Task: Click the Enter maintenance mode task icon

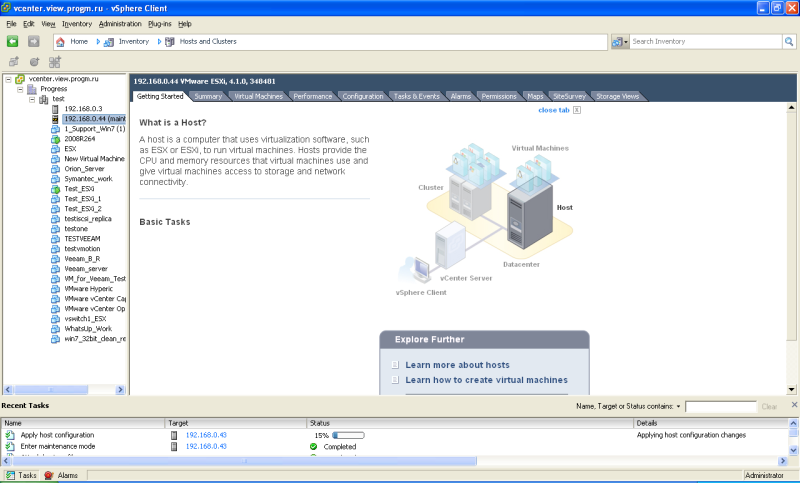Action: pos(10,446)
